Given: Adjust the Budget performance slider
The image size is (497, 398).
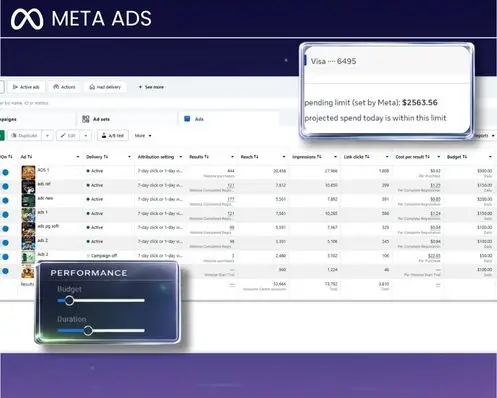Looking at the screenshot, I should pos(69,301).
